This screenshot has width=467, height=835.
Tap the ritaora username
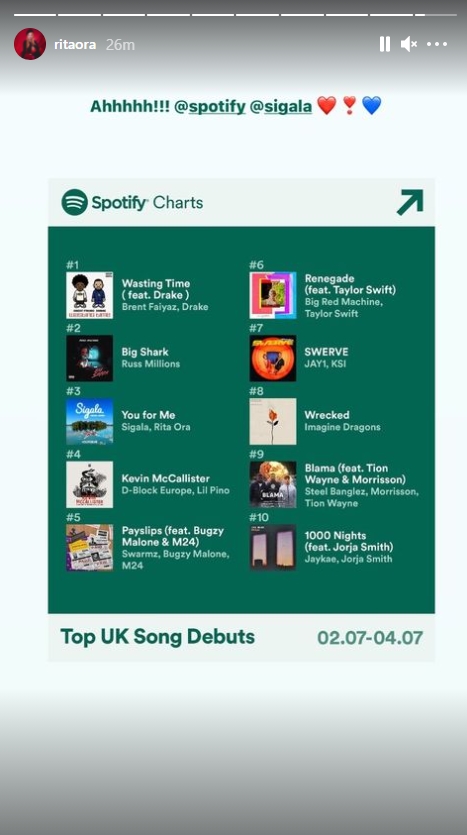75,44
